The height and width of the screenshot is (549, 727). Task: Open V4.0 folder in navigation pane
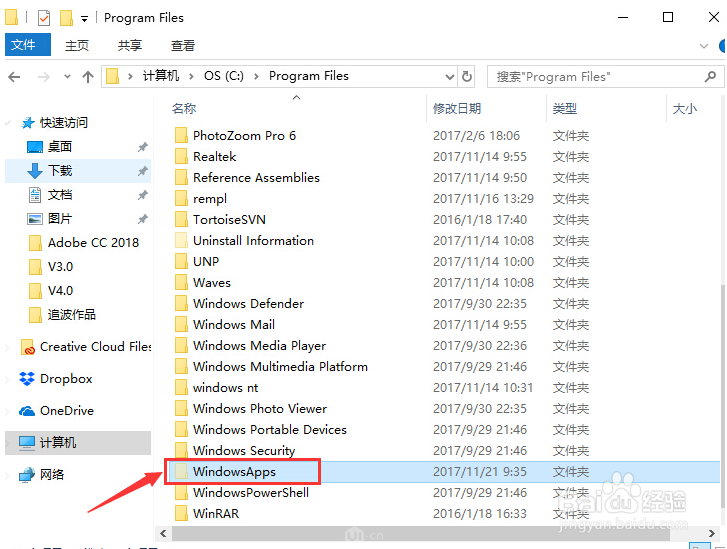point(60,291)
